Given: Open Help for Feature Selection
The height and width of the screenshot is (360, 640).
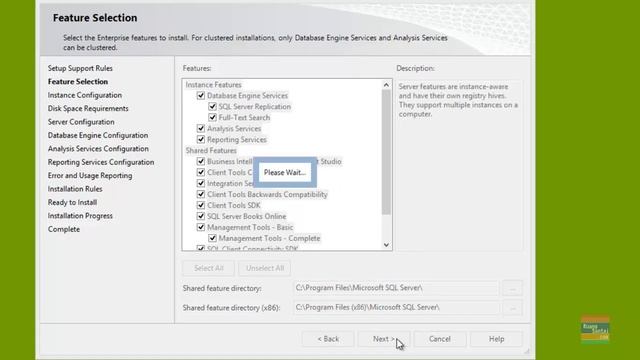Looking at the screenshot, I should (496, 339).
